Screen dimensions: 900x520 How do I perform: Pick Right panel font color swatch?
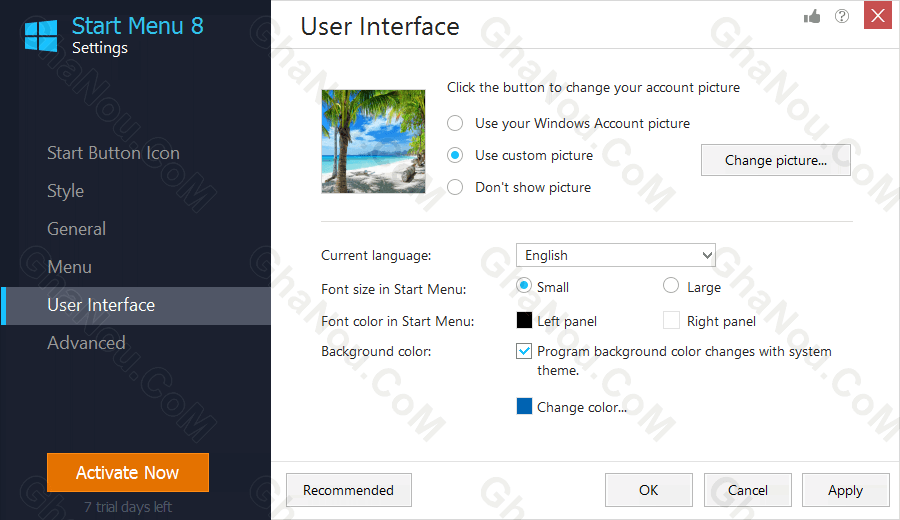pos(671,320)
